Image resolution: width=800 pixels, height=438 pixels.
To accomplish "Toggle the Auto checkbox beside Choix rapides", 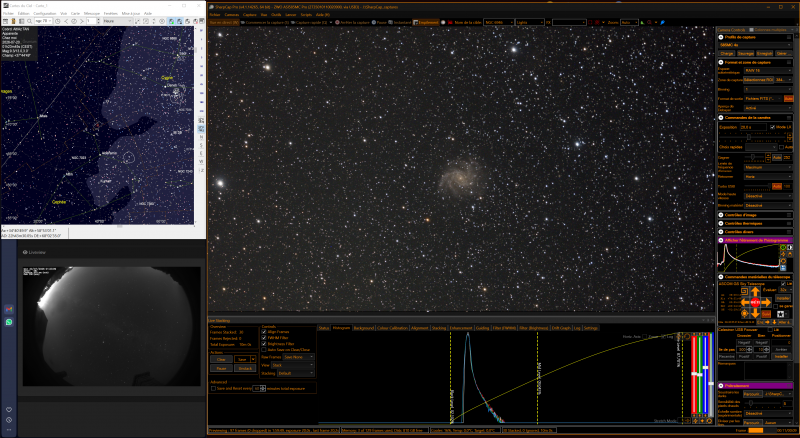I will click(x=782, y=147).
